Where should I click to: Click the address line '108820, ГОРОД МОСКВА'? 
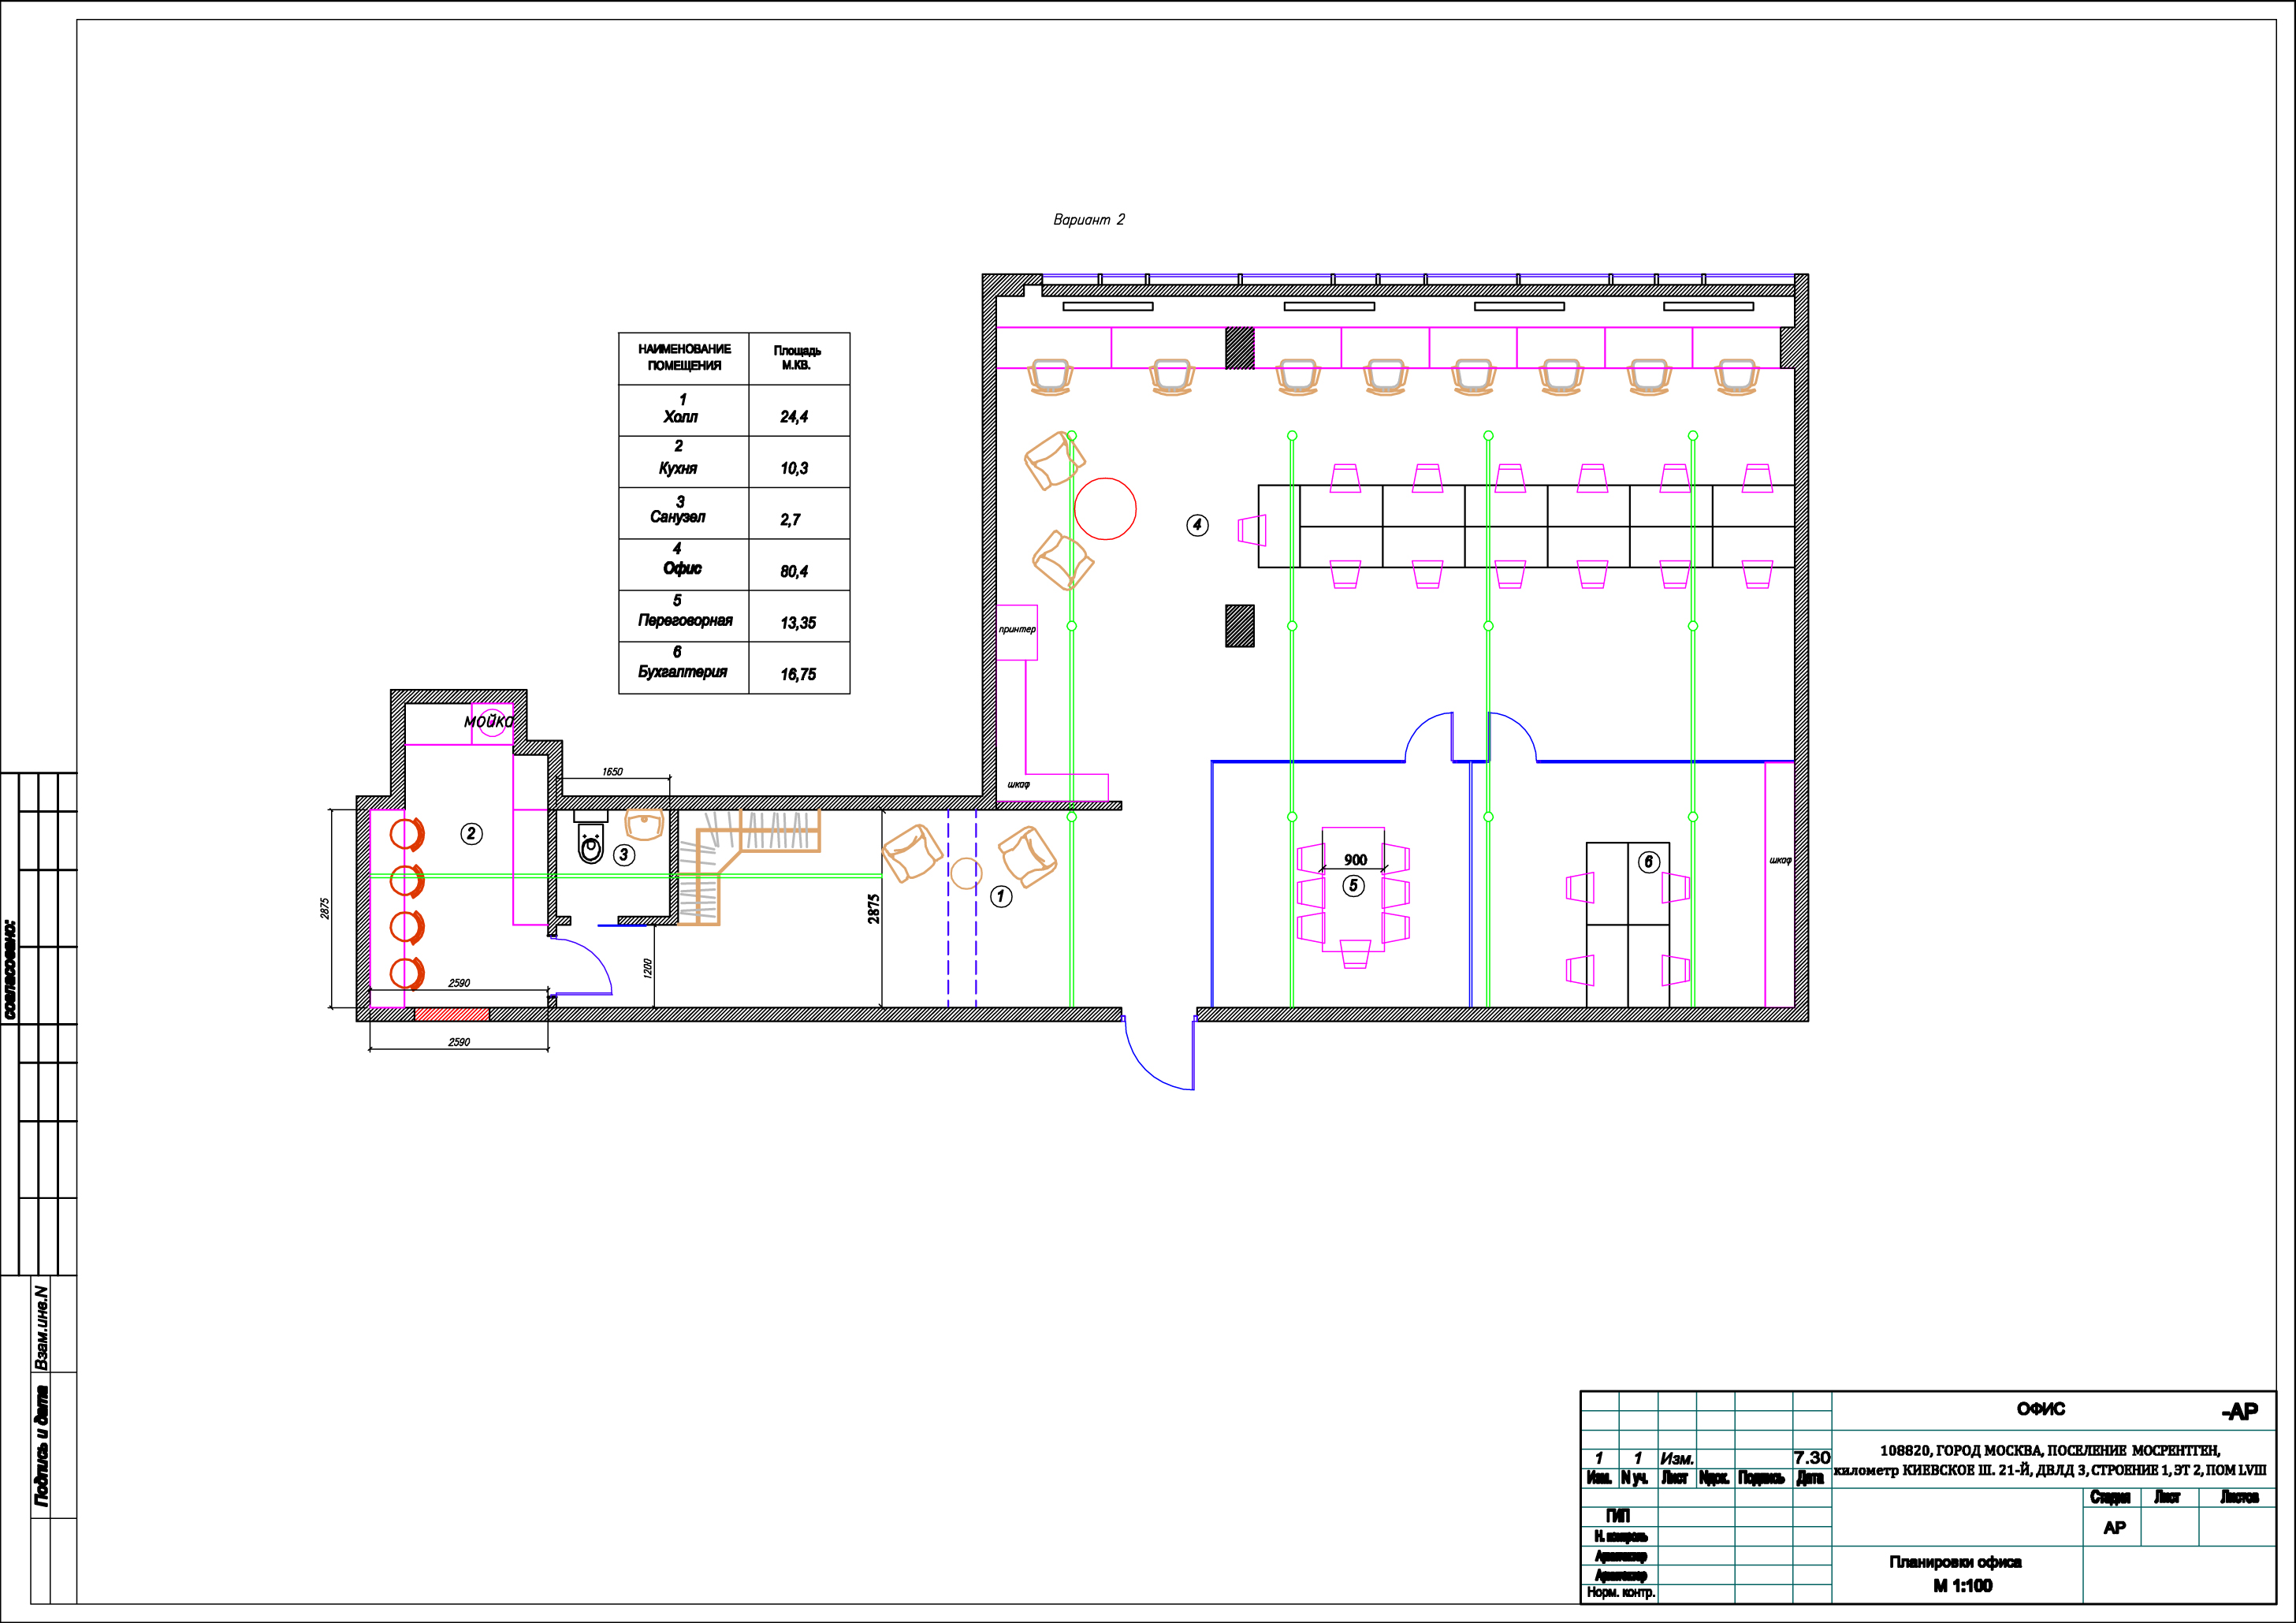point(2050,1450)
